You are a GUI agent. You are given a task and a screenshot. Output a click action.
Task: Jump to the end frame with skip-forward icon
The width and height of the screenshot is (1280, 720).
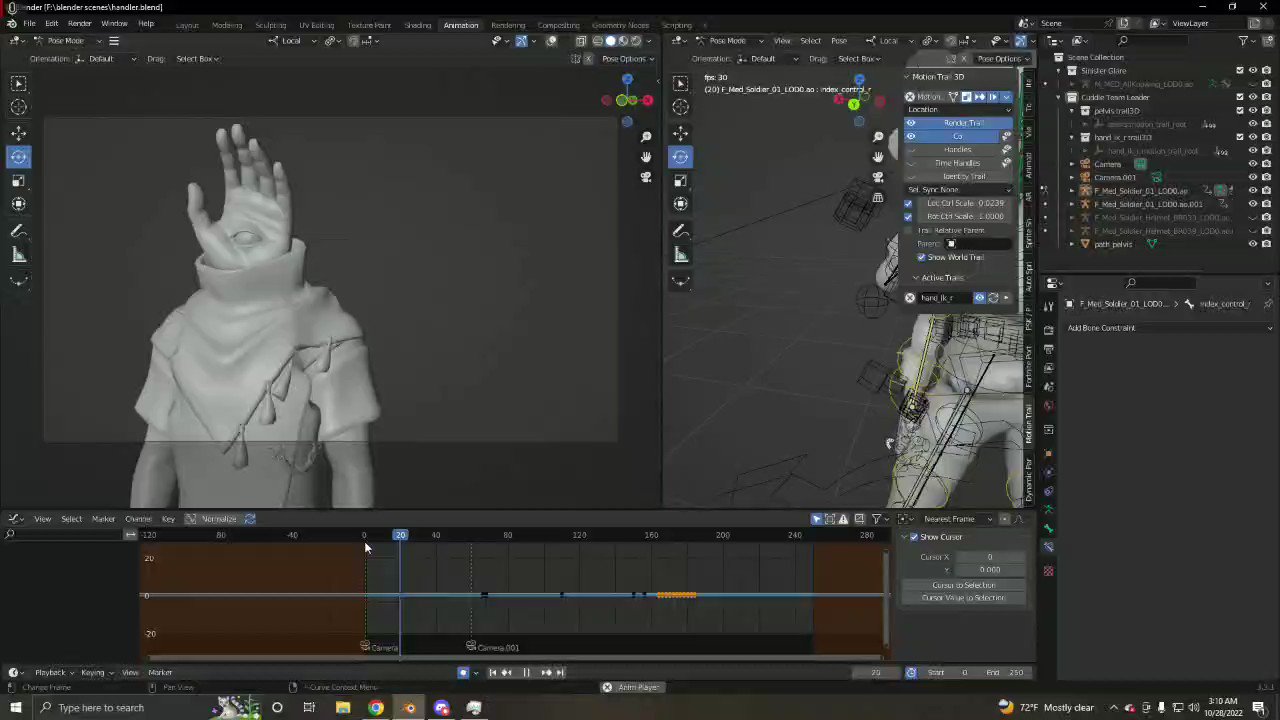pyautogui.click(x=558, y=672)
